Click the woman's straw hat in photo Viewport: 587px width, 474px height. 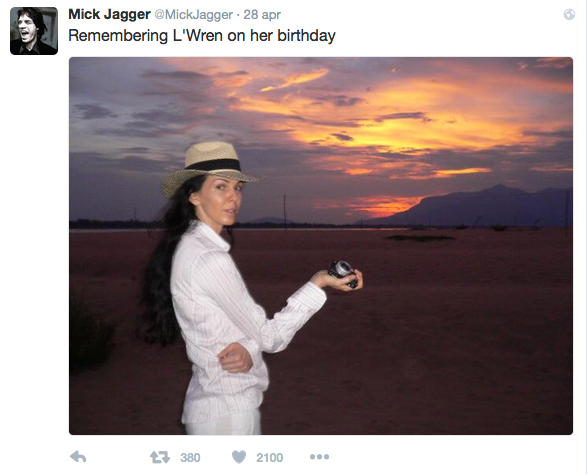(x=210, y=167)
